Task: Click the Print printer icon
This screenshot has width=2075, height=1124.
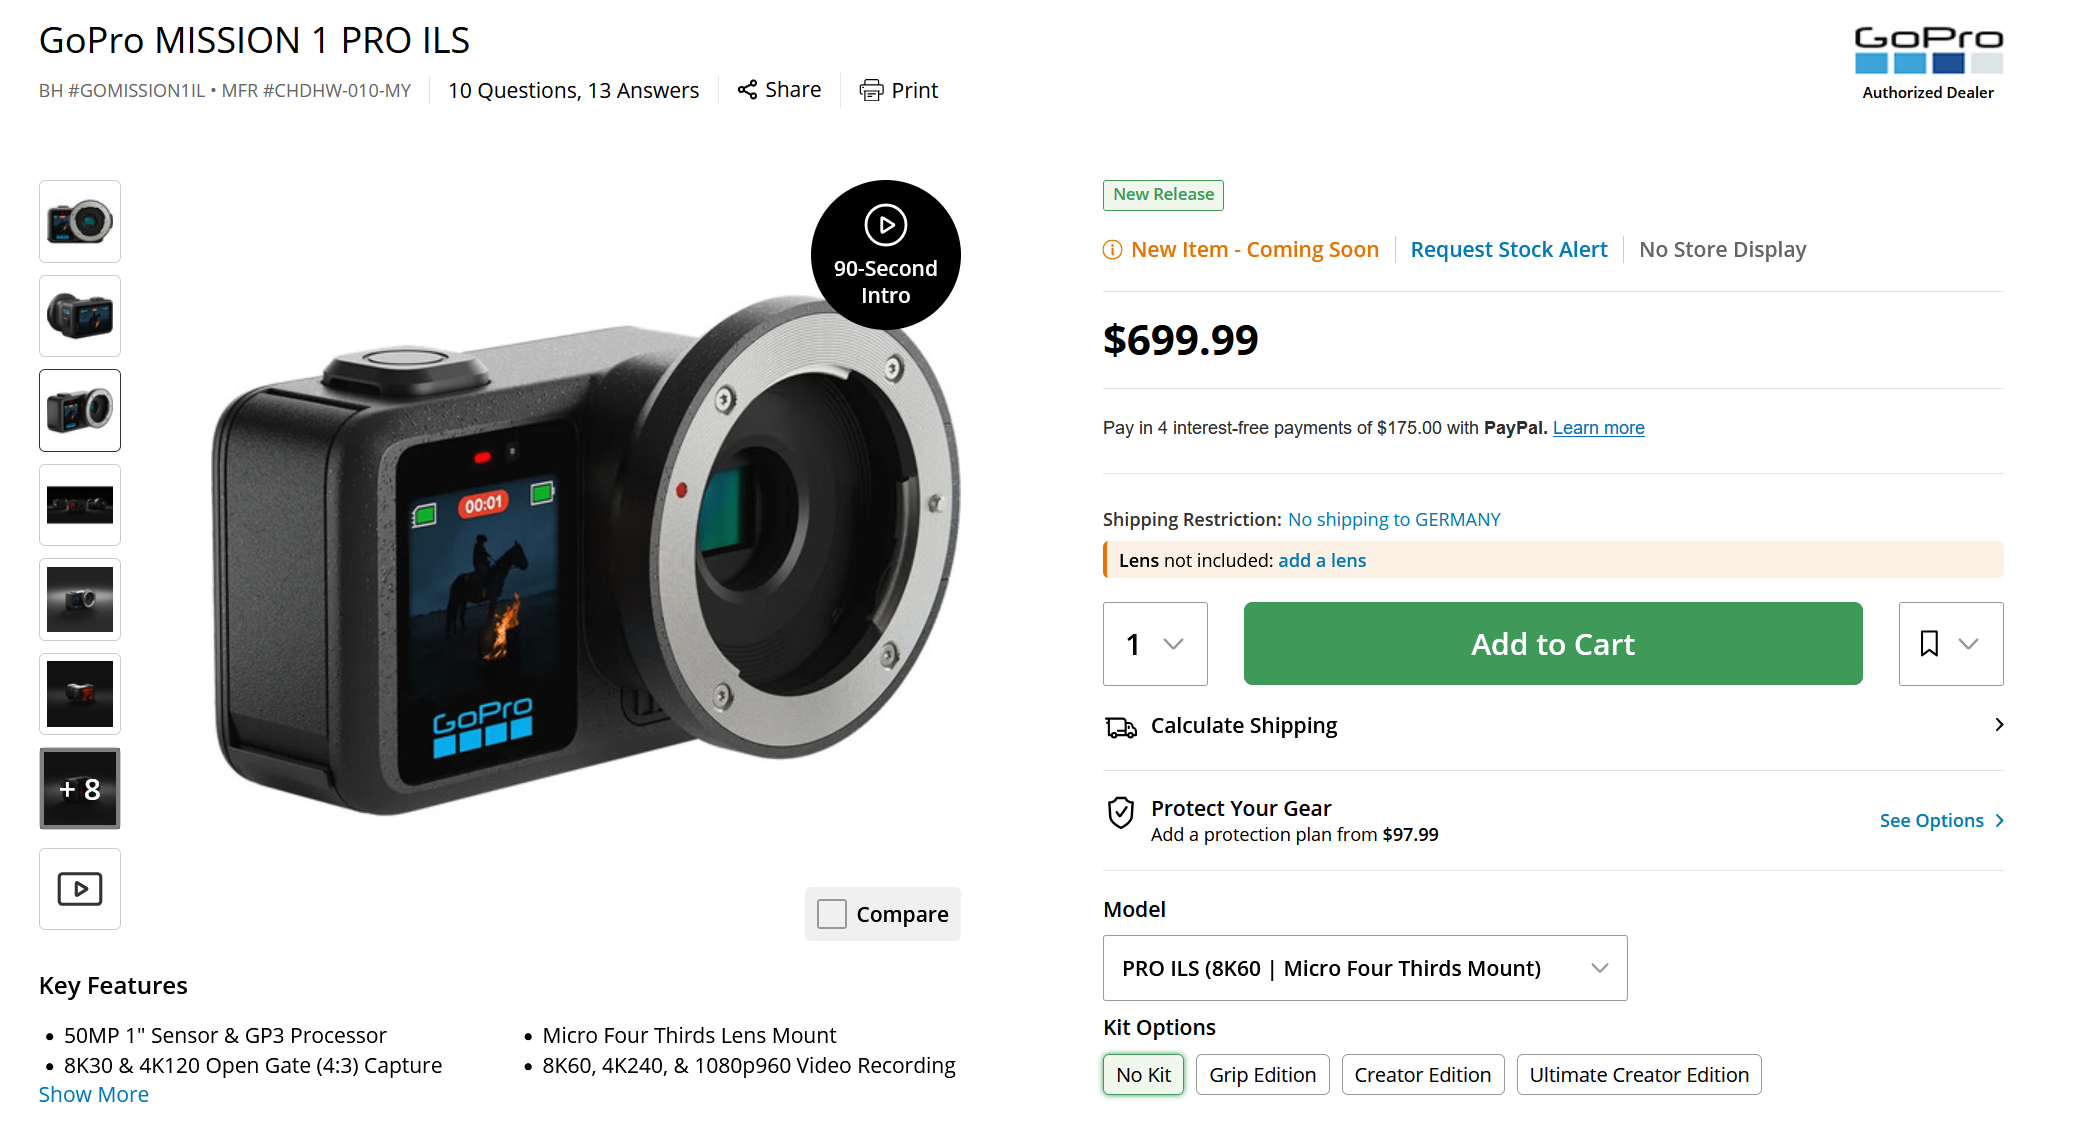Action: 871,91
